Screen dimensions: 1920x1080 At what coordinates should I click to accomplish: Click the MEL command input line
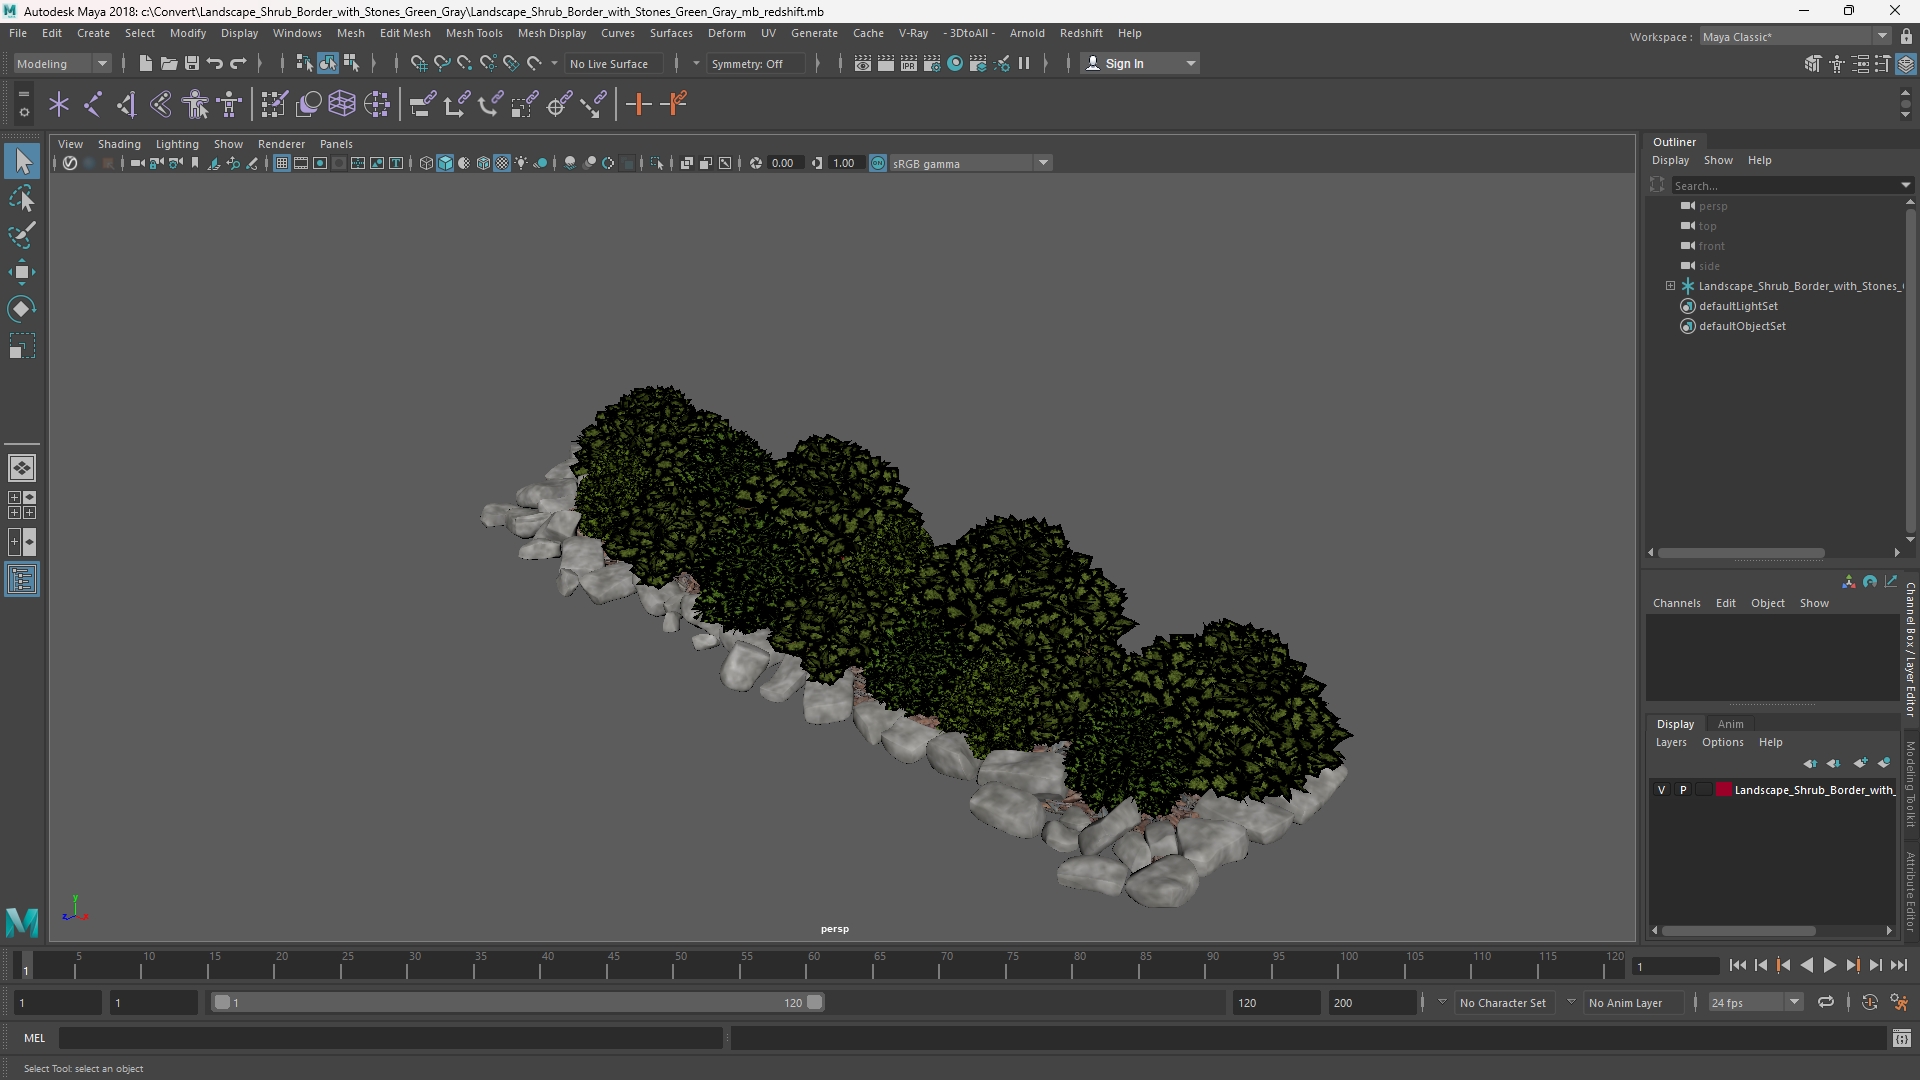click(x=390, y=1039)
